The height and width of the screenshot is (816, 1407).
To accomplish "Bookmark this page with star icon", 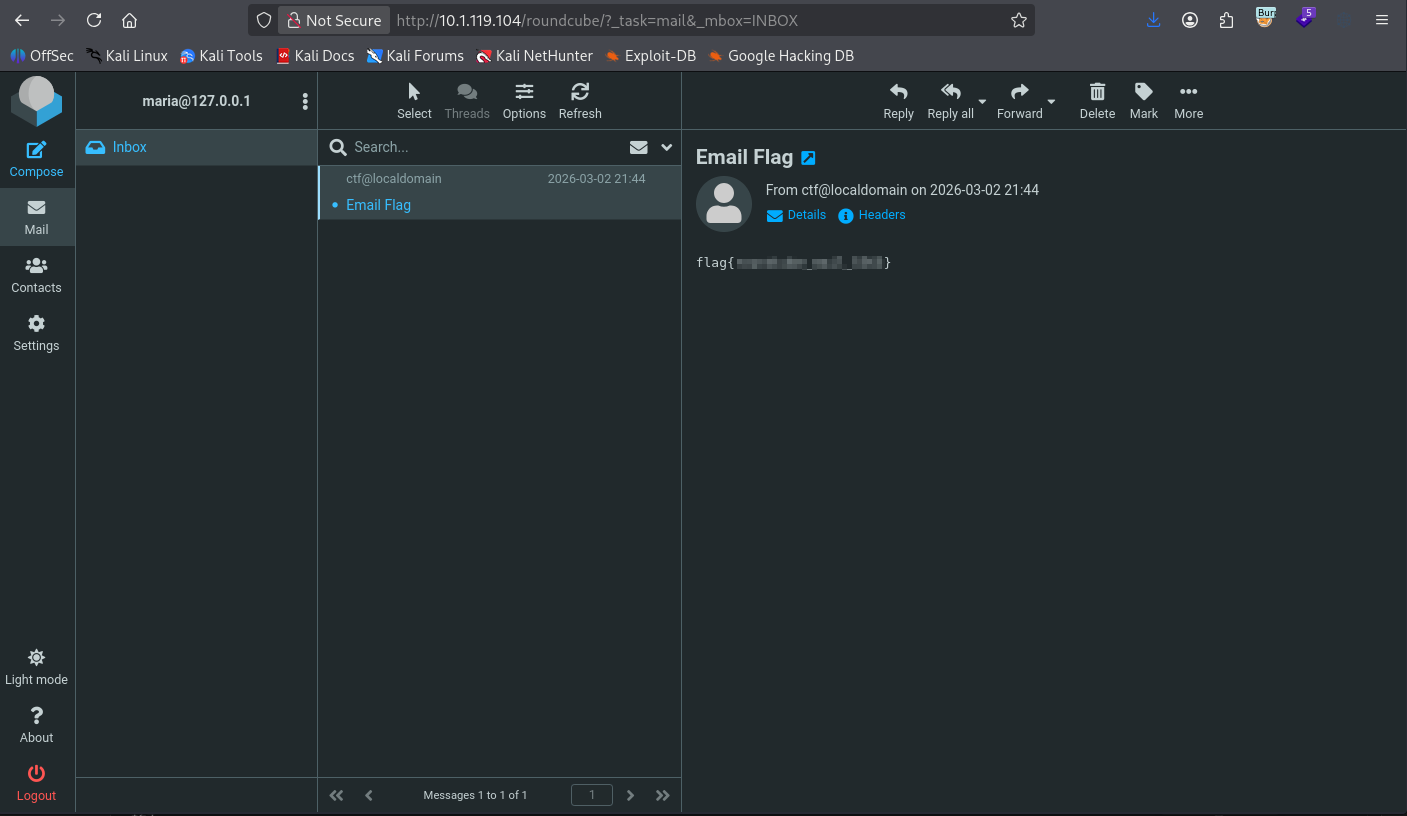I will tap(1019, 20).
